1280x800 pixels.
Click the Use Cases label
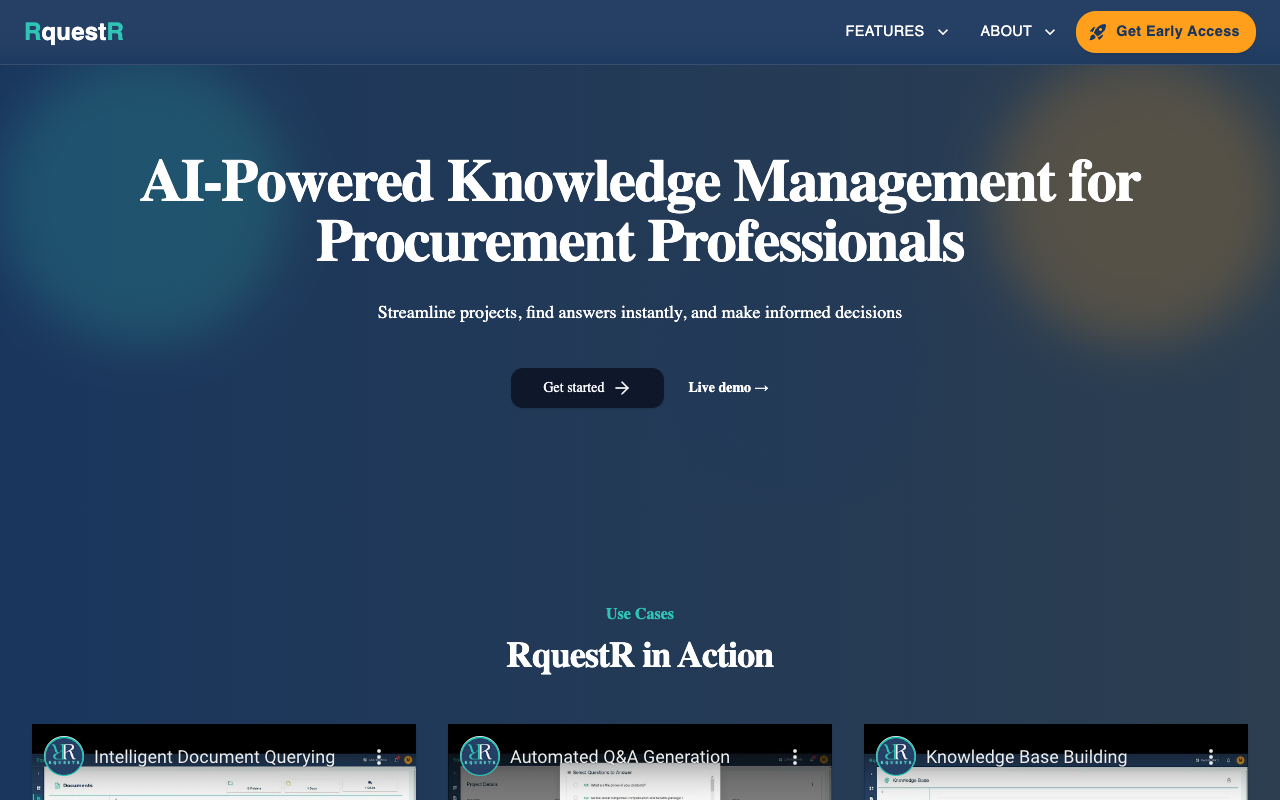(x=640, y=614)
